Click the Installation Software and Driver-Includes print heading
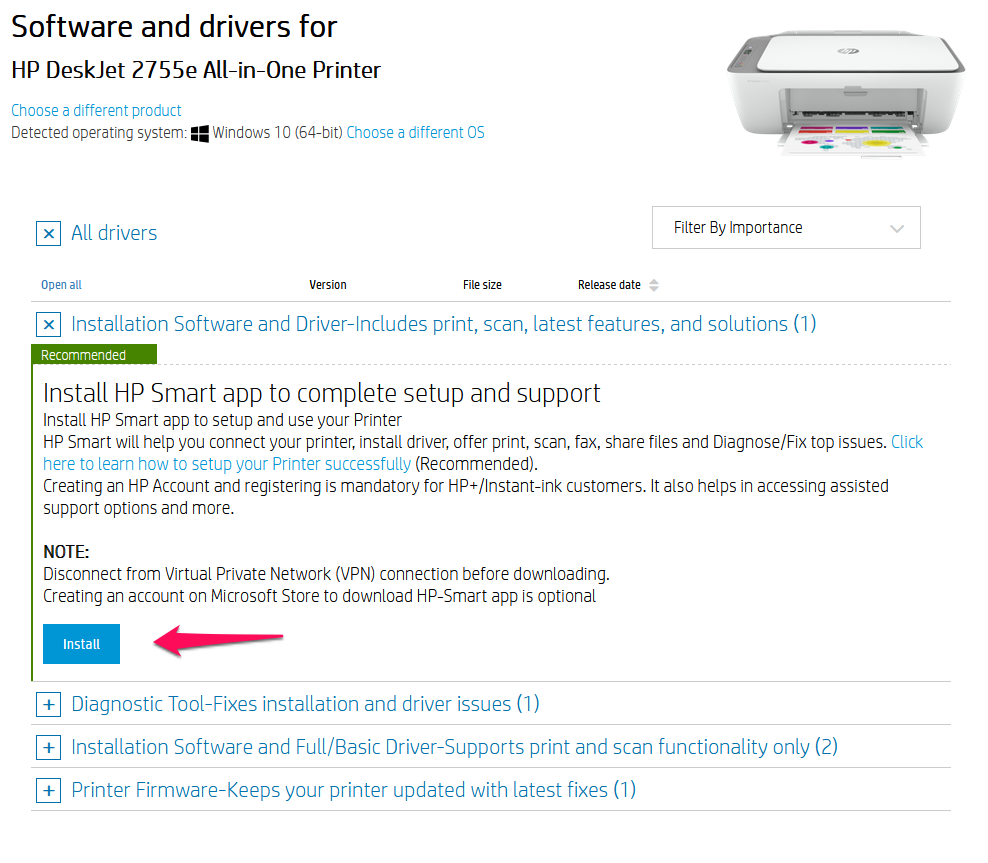Image resolution: width=988 pixels, height=863 pixels. coord(444,324)
